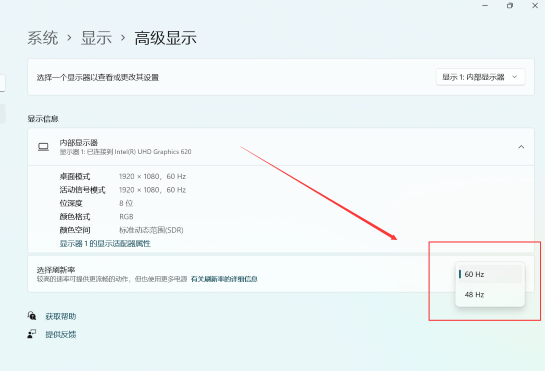This screenshot has height=371, width=545.
Task: Go back to 显示 in breadcrumb
Action: pyautogui.click(x=96, y=38)
